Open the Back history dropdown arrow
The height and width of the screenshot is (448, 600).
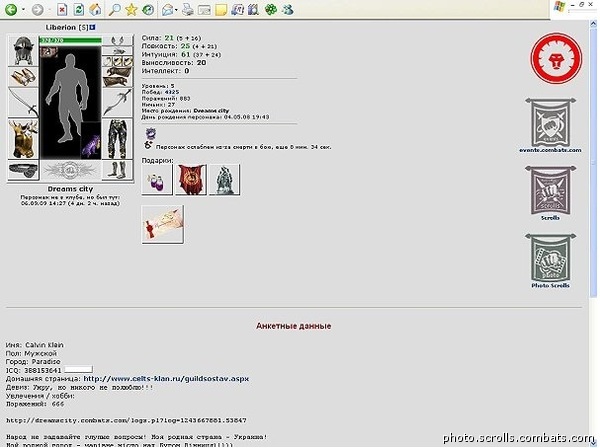coord(23,10)
